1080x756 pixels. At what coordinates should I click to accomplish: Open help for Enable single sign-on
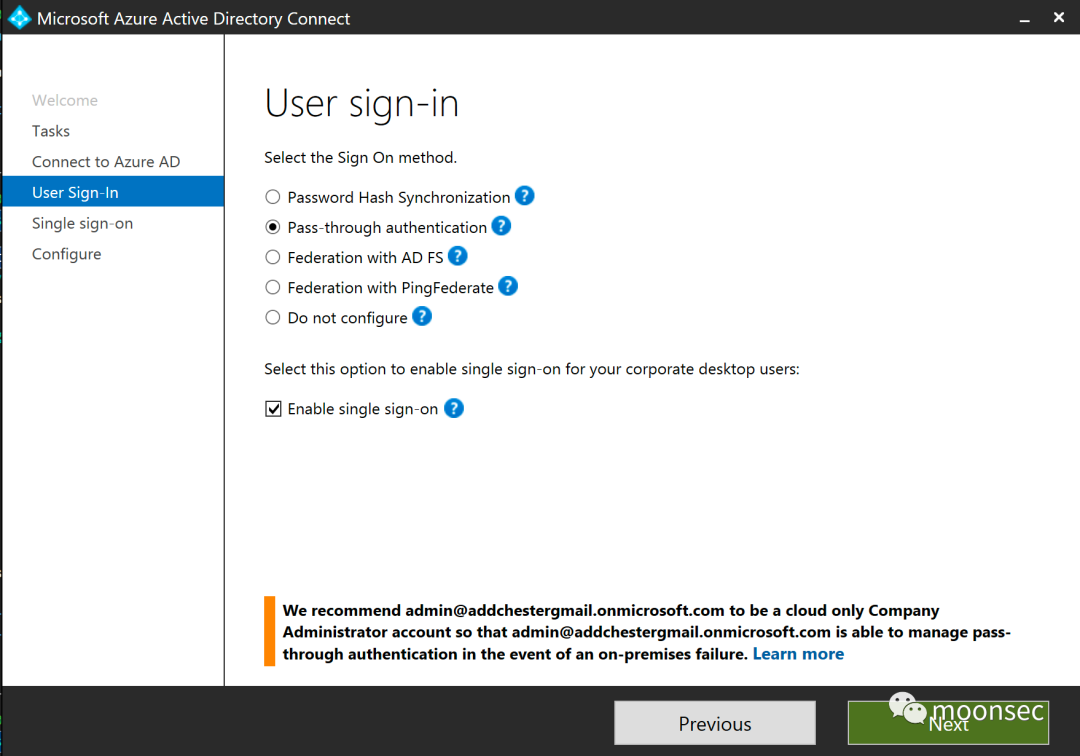click(453, 408)
